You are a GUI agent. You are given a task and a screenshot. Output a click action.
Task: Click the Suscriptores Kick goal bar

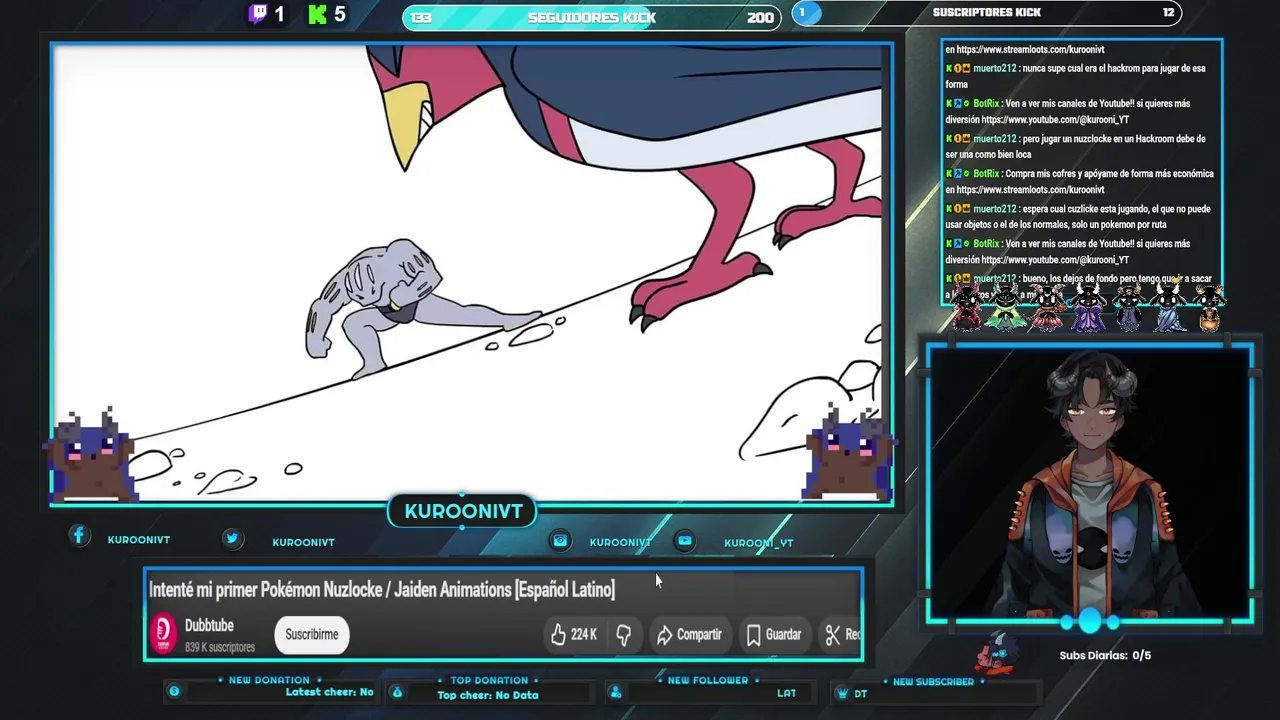986,12
